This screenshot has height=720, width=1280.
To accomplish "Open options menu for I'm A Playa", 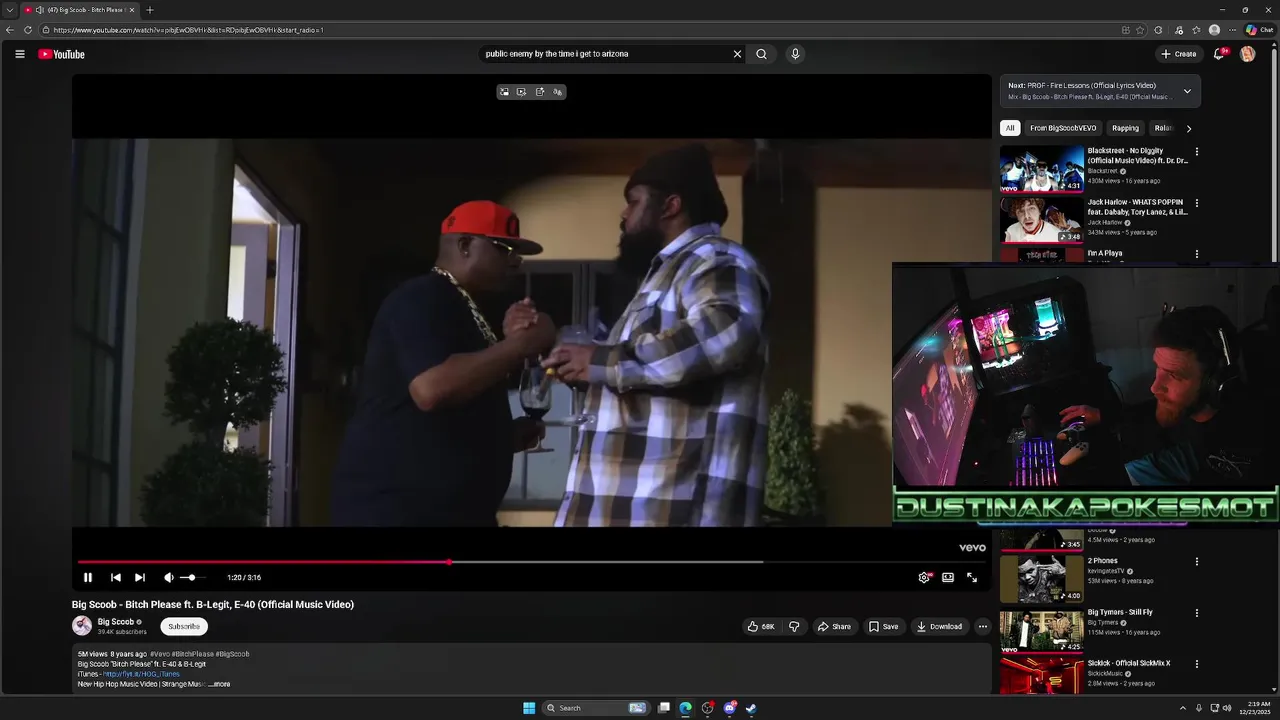I will coord(1196,254).
